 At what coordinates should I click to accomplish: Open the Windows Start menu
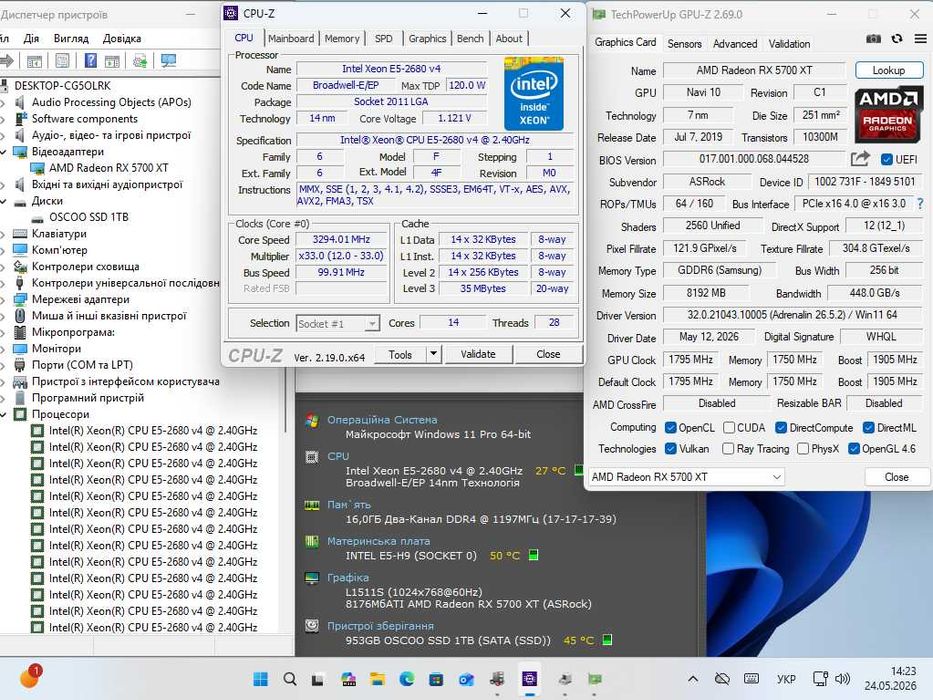(x=260, y=679)
